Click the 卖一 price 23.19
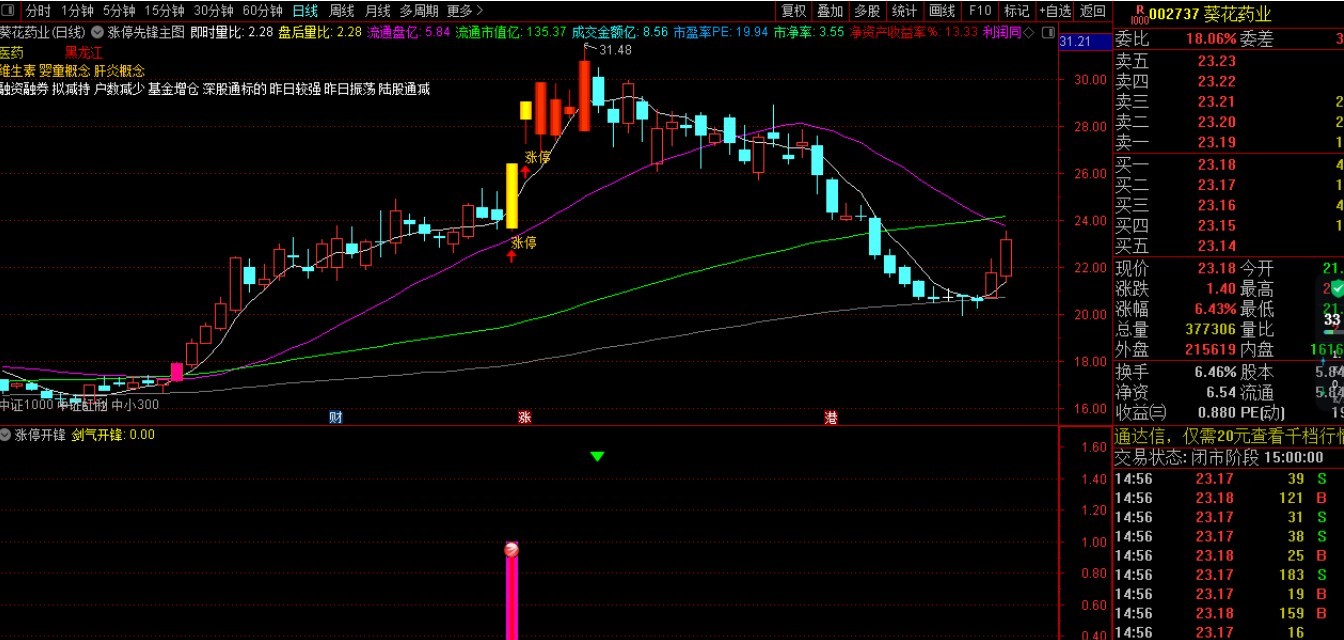This screenshot has height=640, width=1344. pos(1216,142)
